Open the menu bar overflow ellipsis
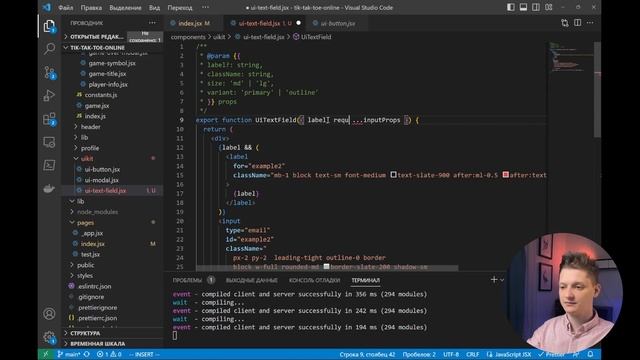Viewport: 640px width, 360px height. tap(205, 7)
